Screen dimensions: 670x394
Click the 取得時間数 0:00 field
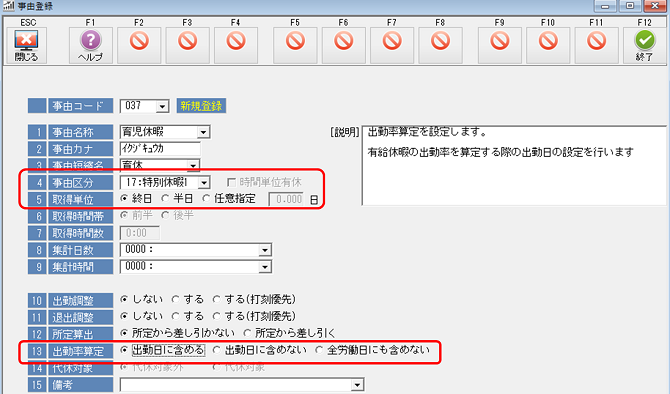point(140,233)
